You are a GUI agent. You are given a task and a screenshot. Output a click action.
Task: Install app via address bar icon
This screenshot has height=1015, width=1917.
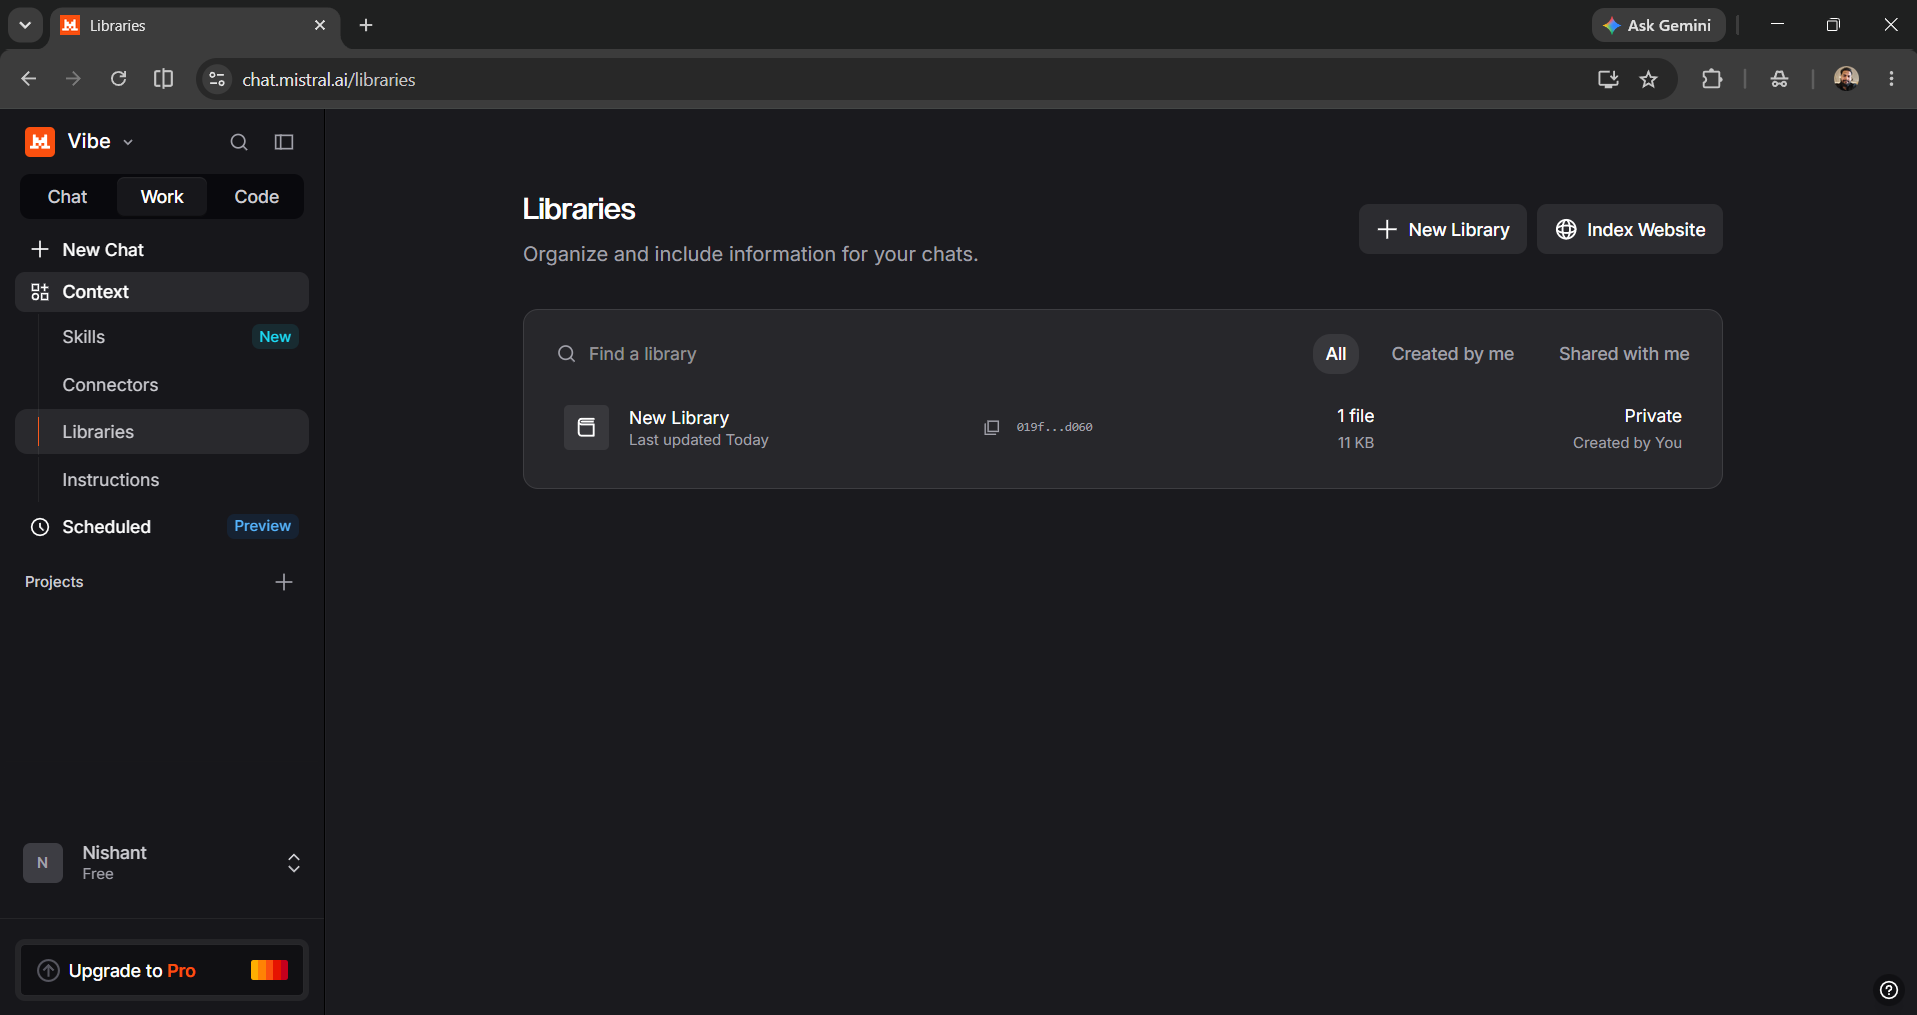(1608, 79)
